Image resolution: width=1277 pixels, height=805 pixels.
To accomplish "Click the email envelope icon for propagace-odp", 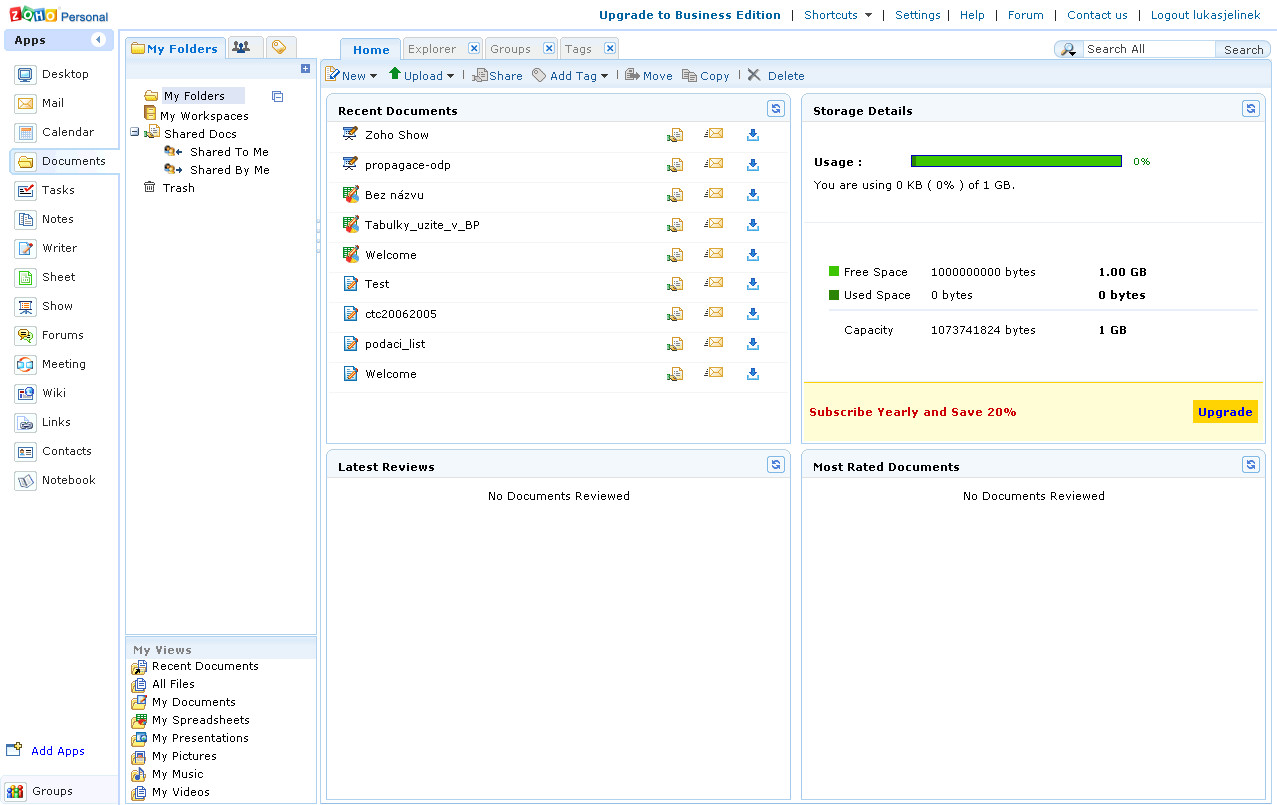I will [714, 164].
